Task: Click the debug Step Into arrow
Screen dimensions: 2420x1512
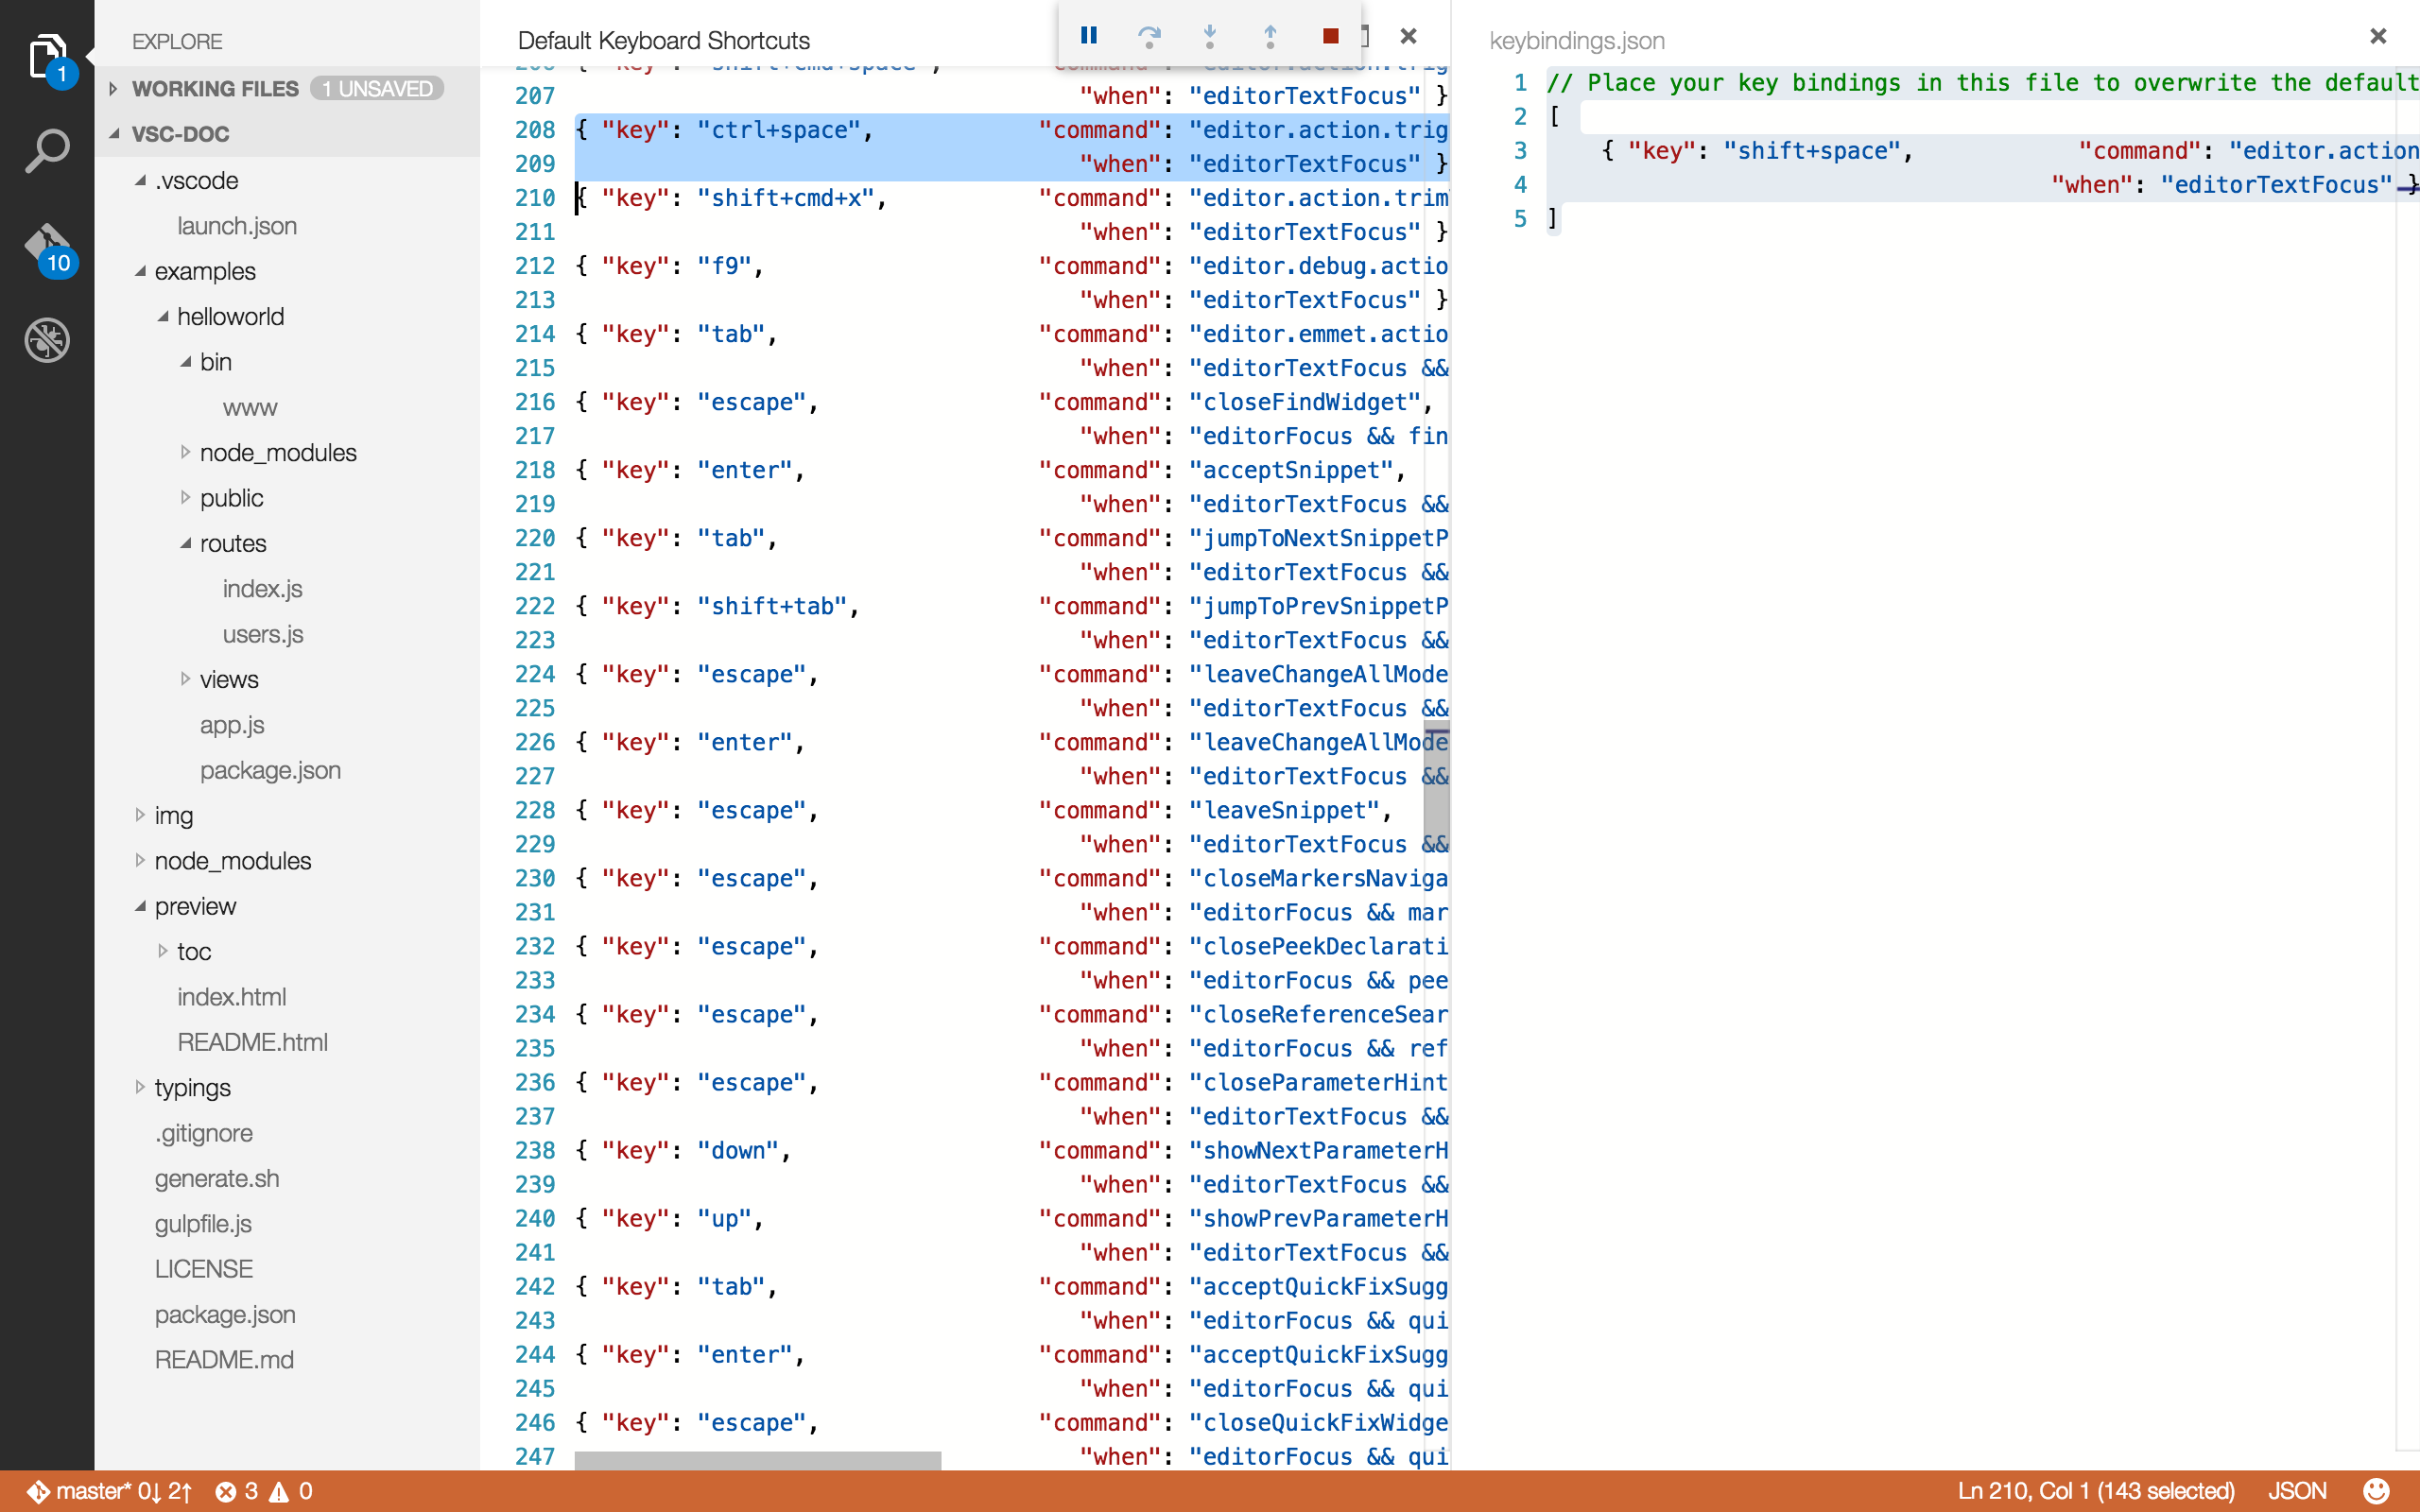Action: tap(1210, 36)
